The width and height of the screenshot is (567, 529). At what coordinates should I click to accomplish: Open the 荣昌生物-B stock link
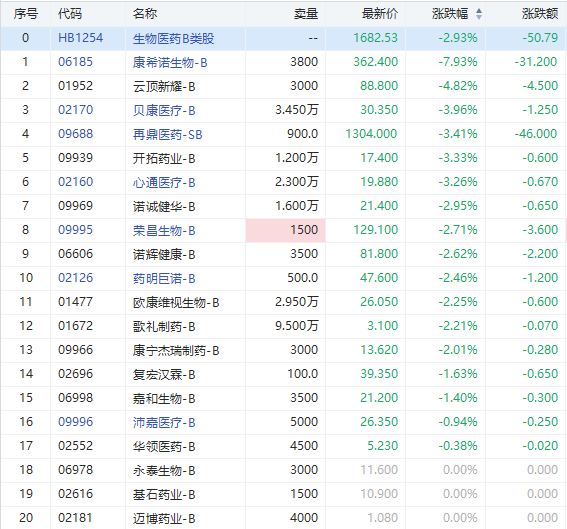tap(164, 230)
